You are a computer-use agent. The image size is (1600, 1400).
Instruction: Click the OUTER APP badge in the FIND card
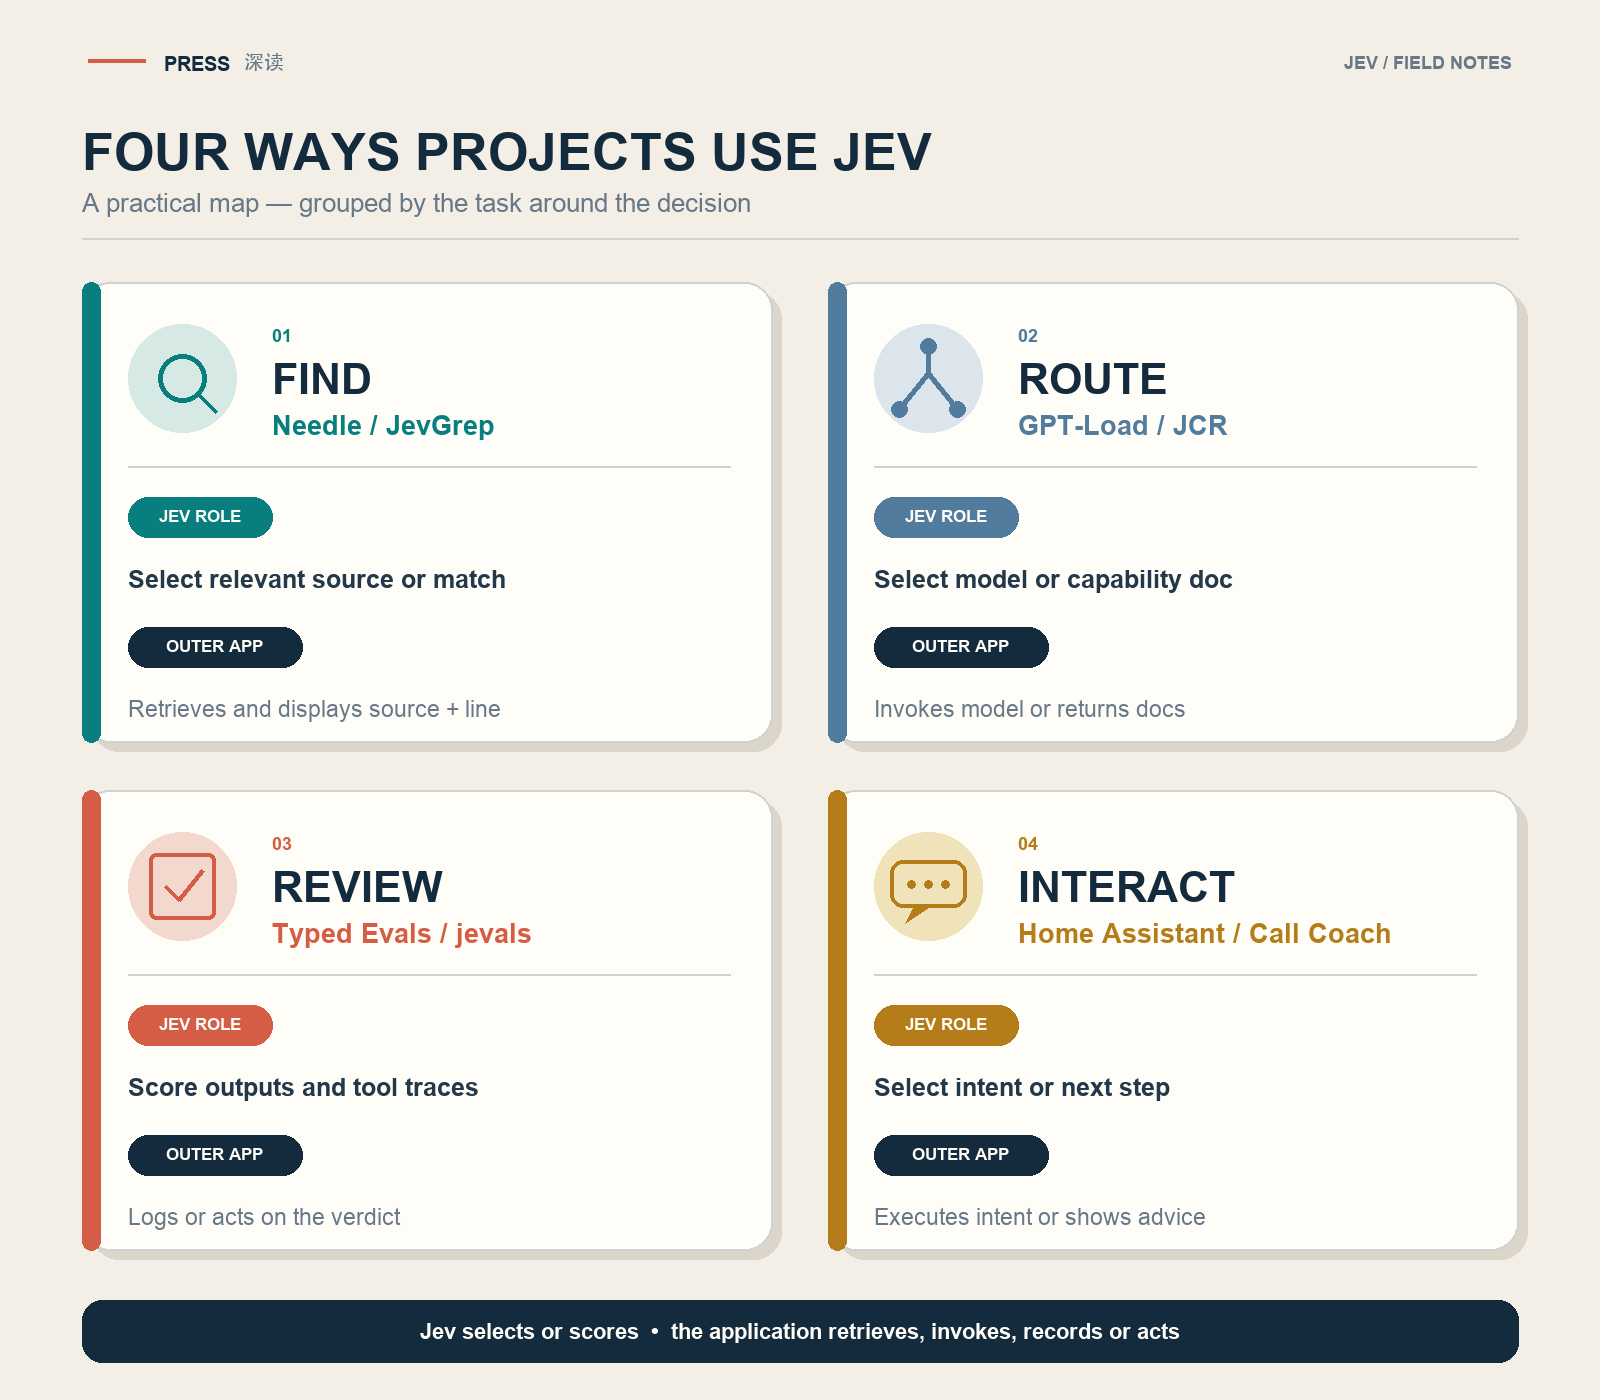[215, 647]
